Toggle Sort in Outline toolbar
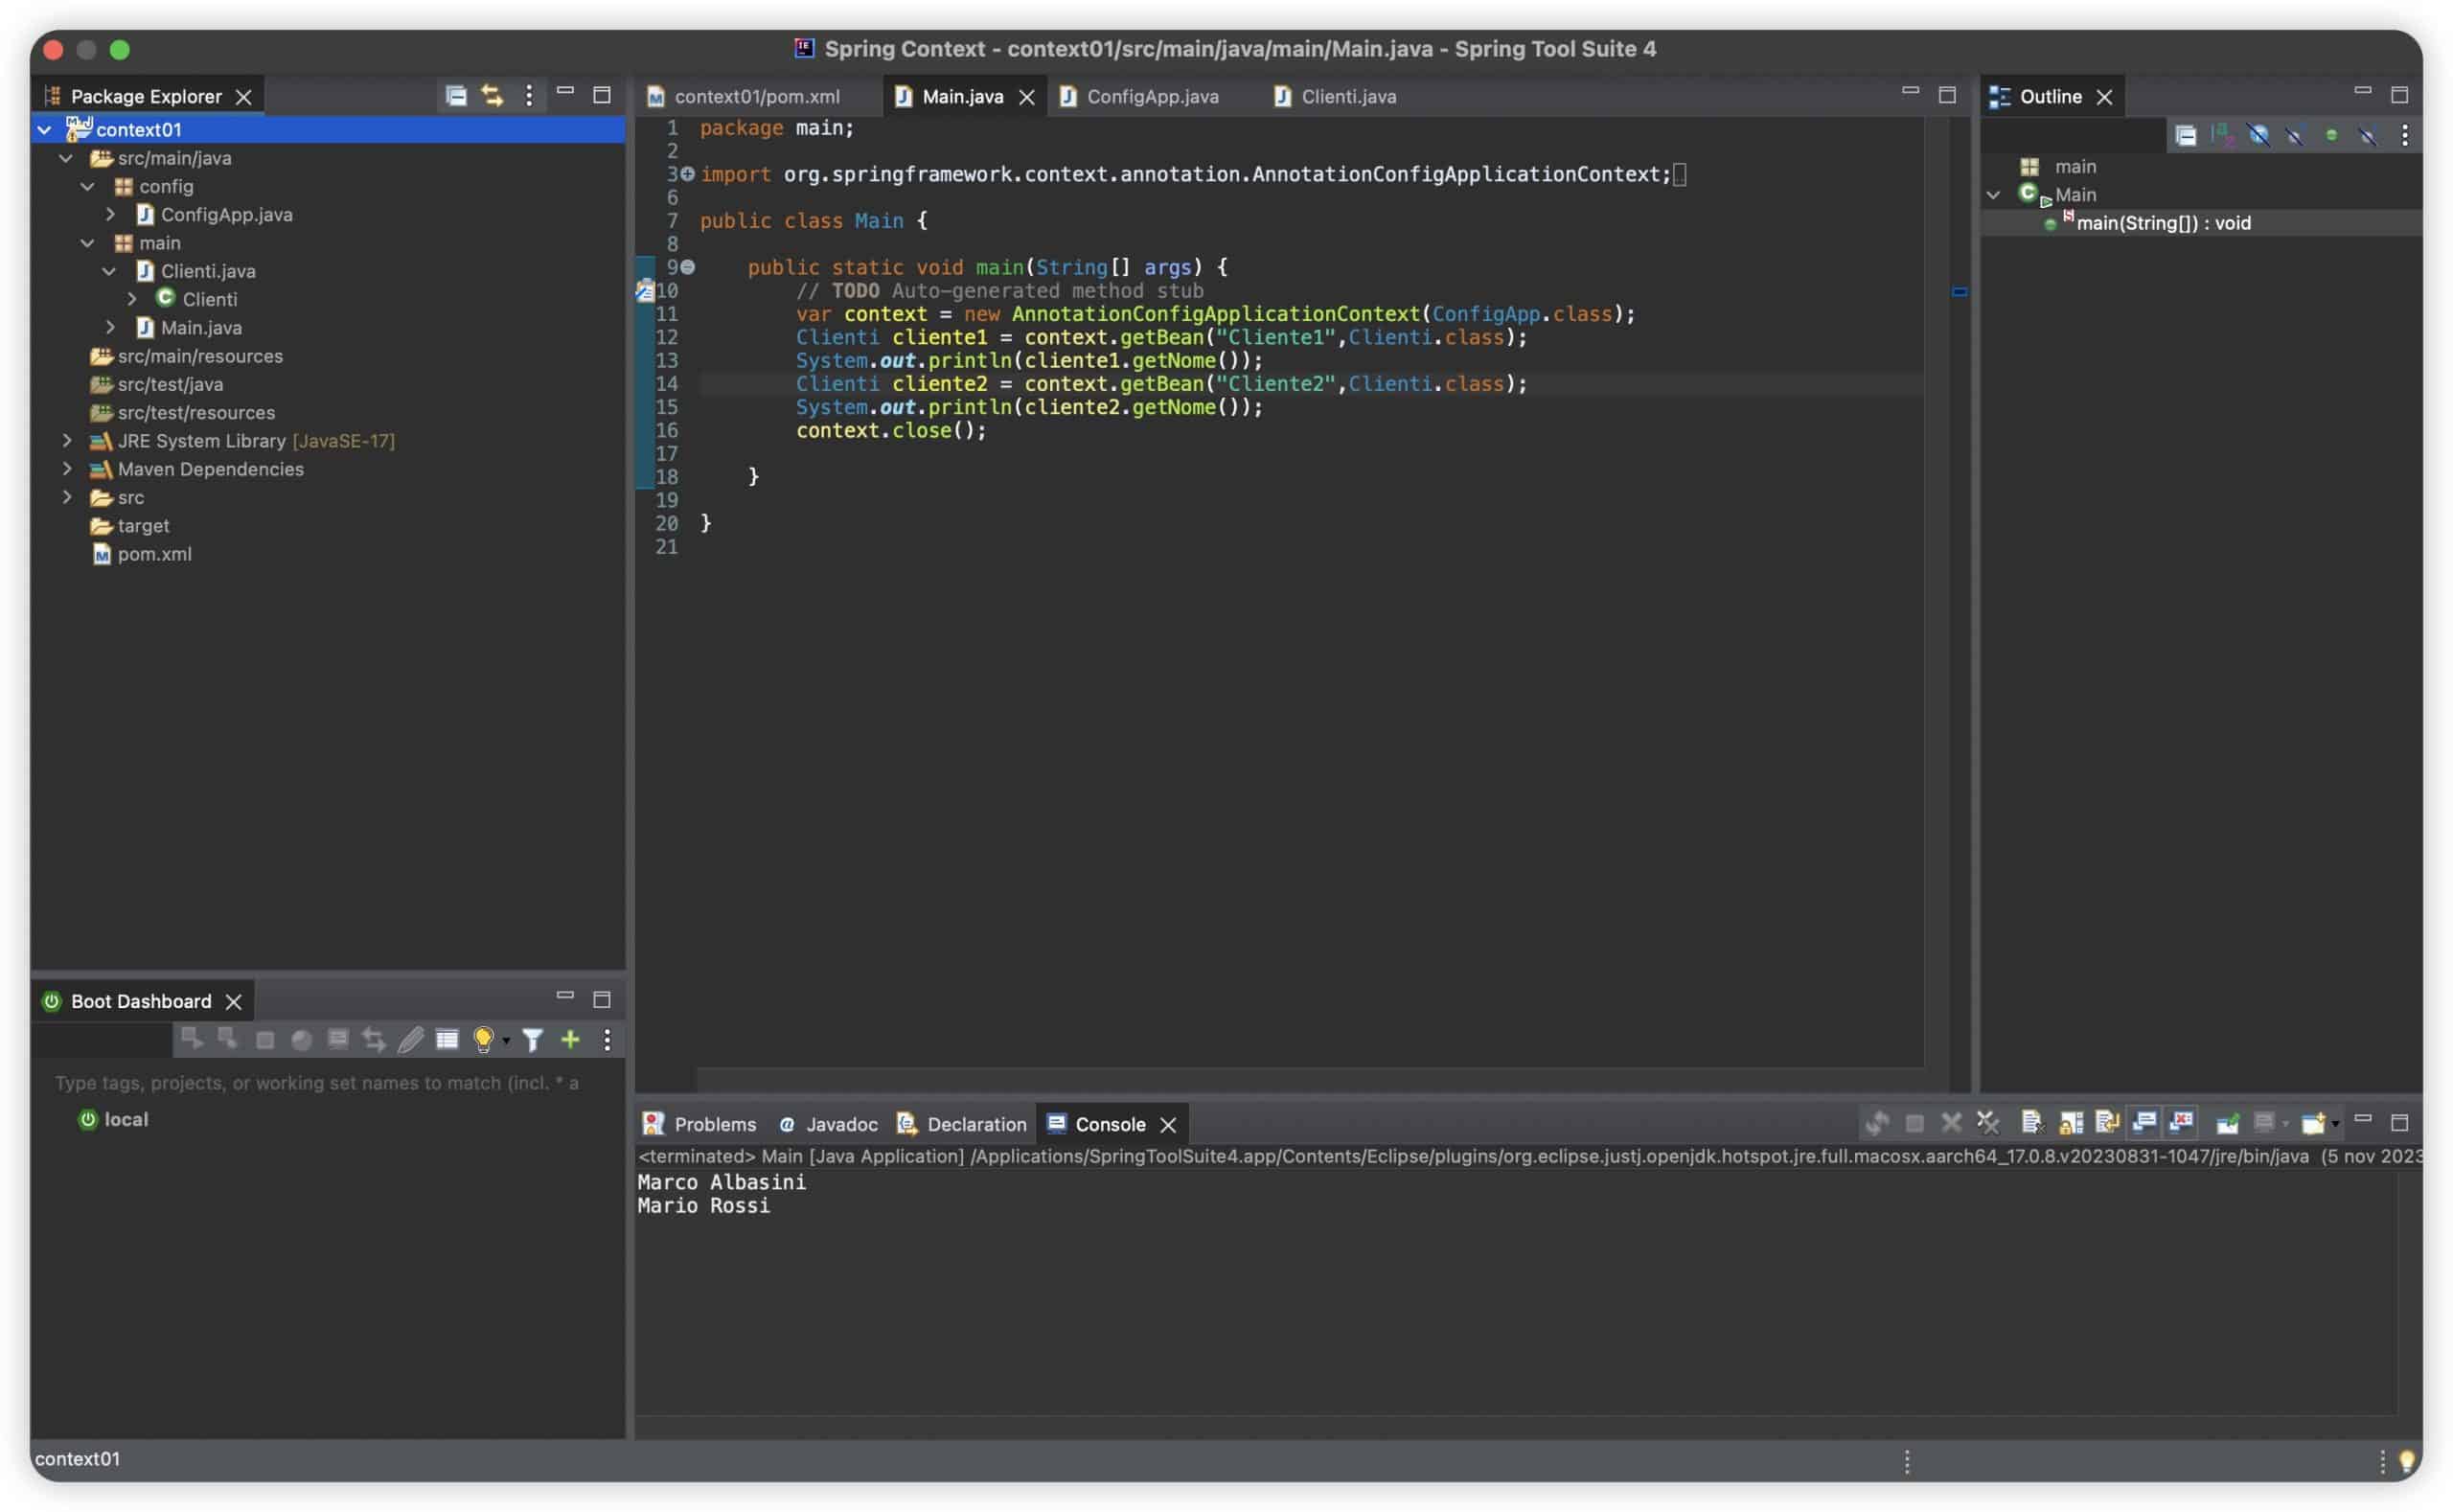This screenshot has height=1512, width=2453. click(x=2222, y=135)
